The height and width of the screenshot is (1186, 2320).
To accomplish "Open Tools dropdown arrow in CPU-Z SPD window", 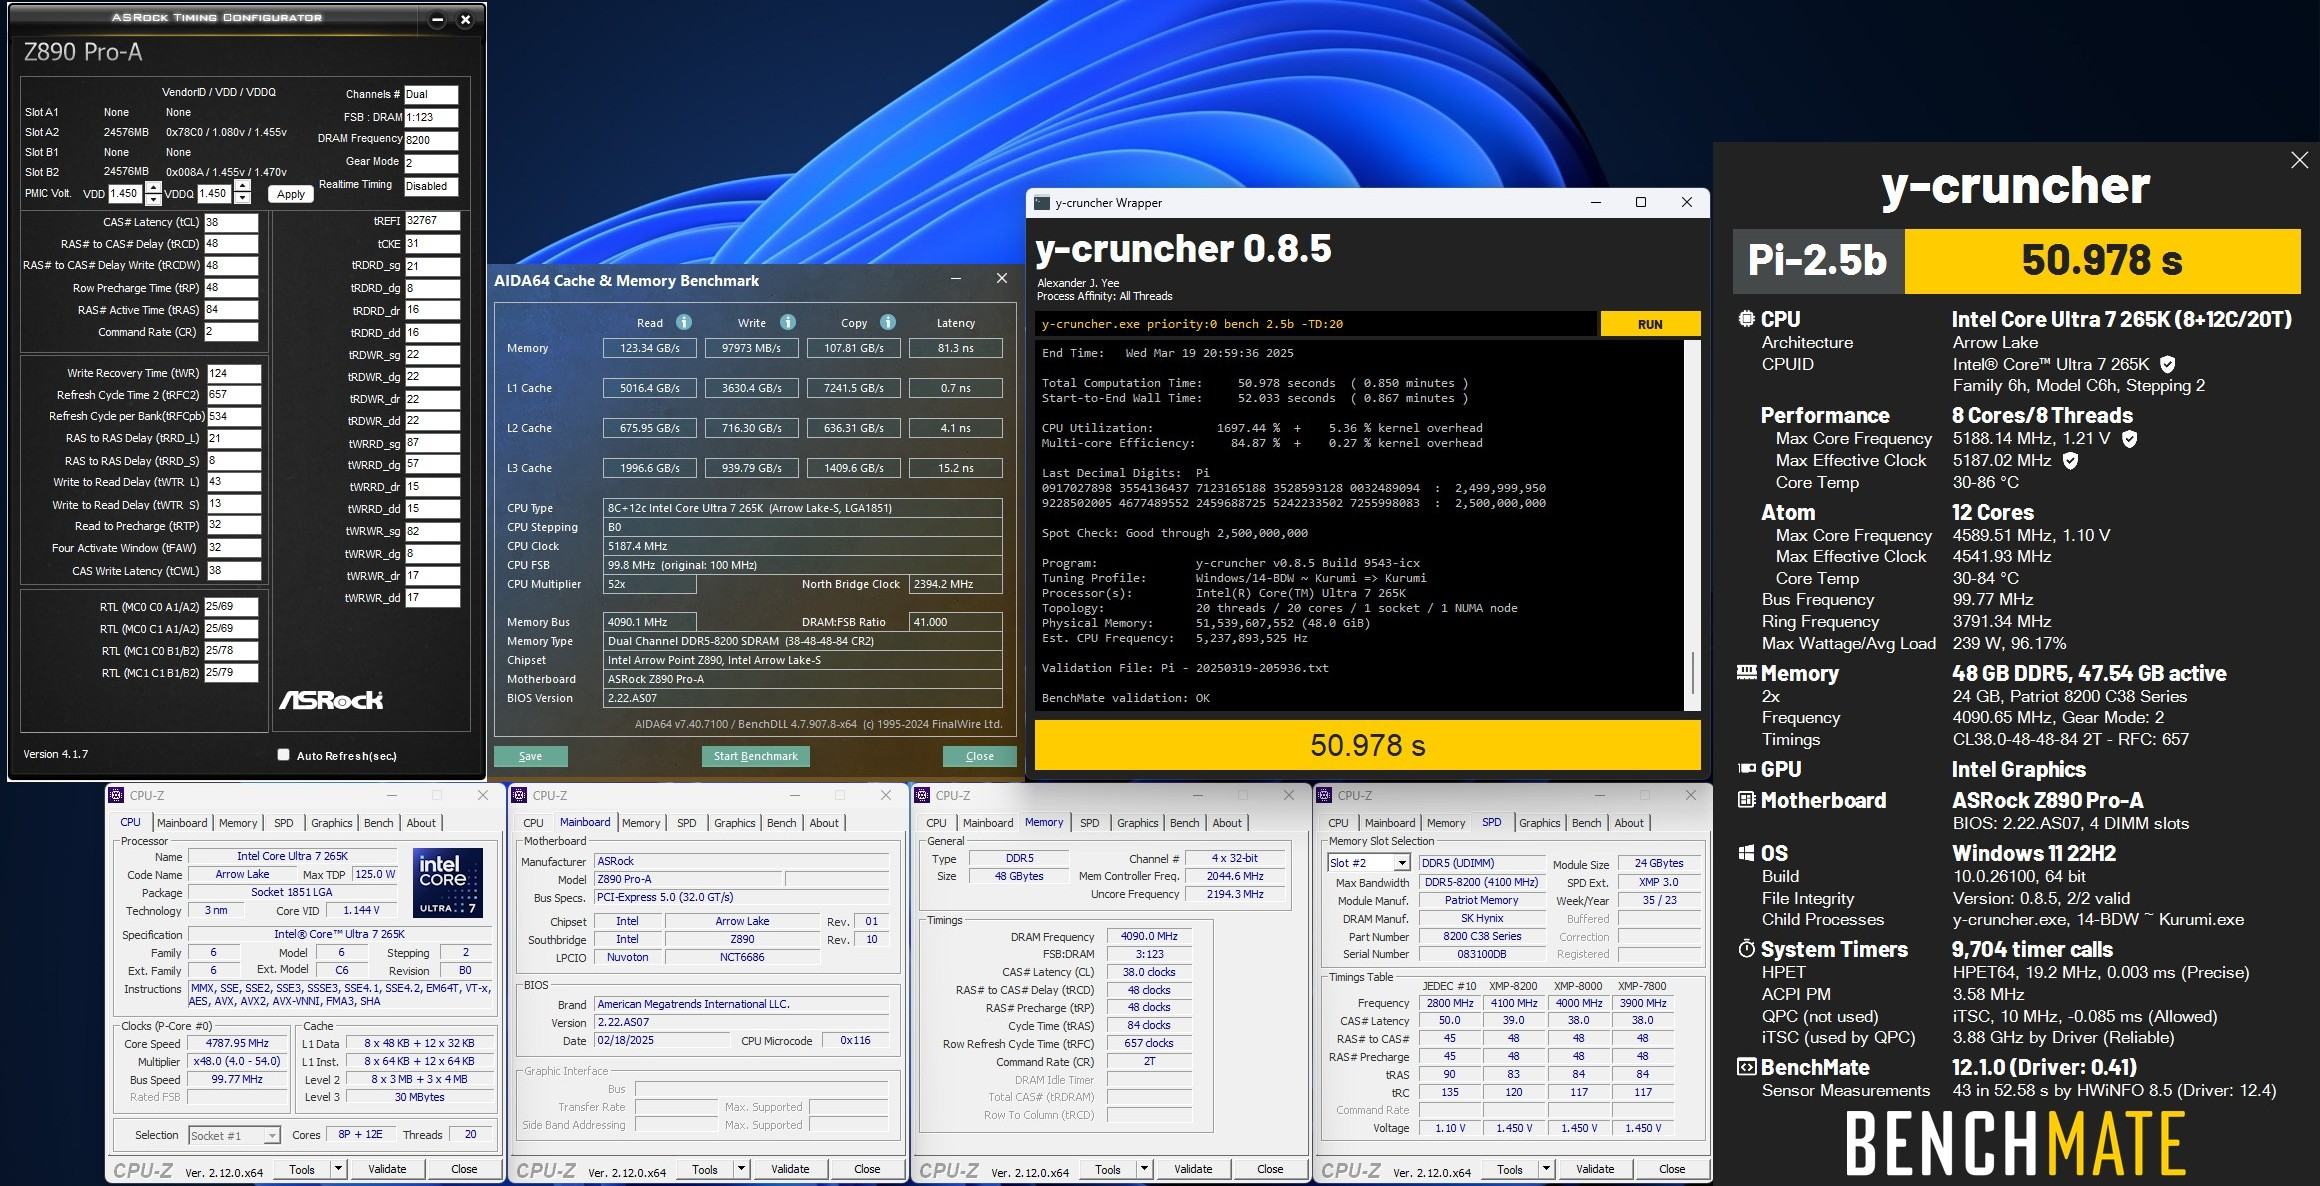I will [1546, 1168].
